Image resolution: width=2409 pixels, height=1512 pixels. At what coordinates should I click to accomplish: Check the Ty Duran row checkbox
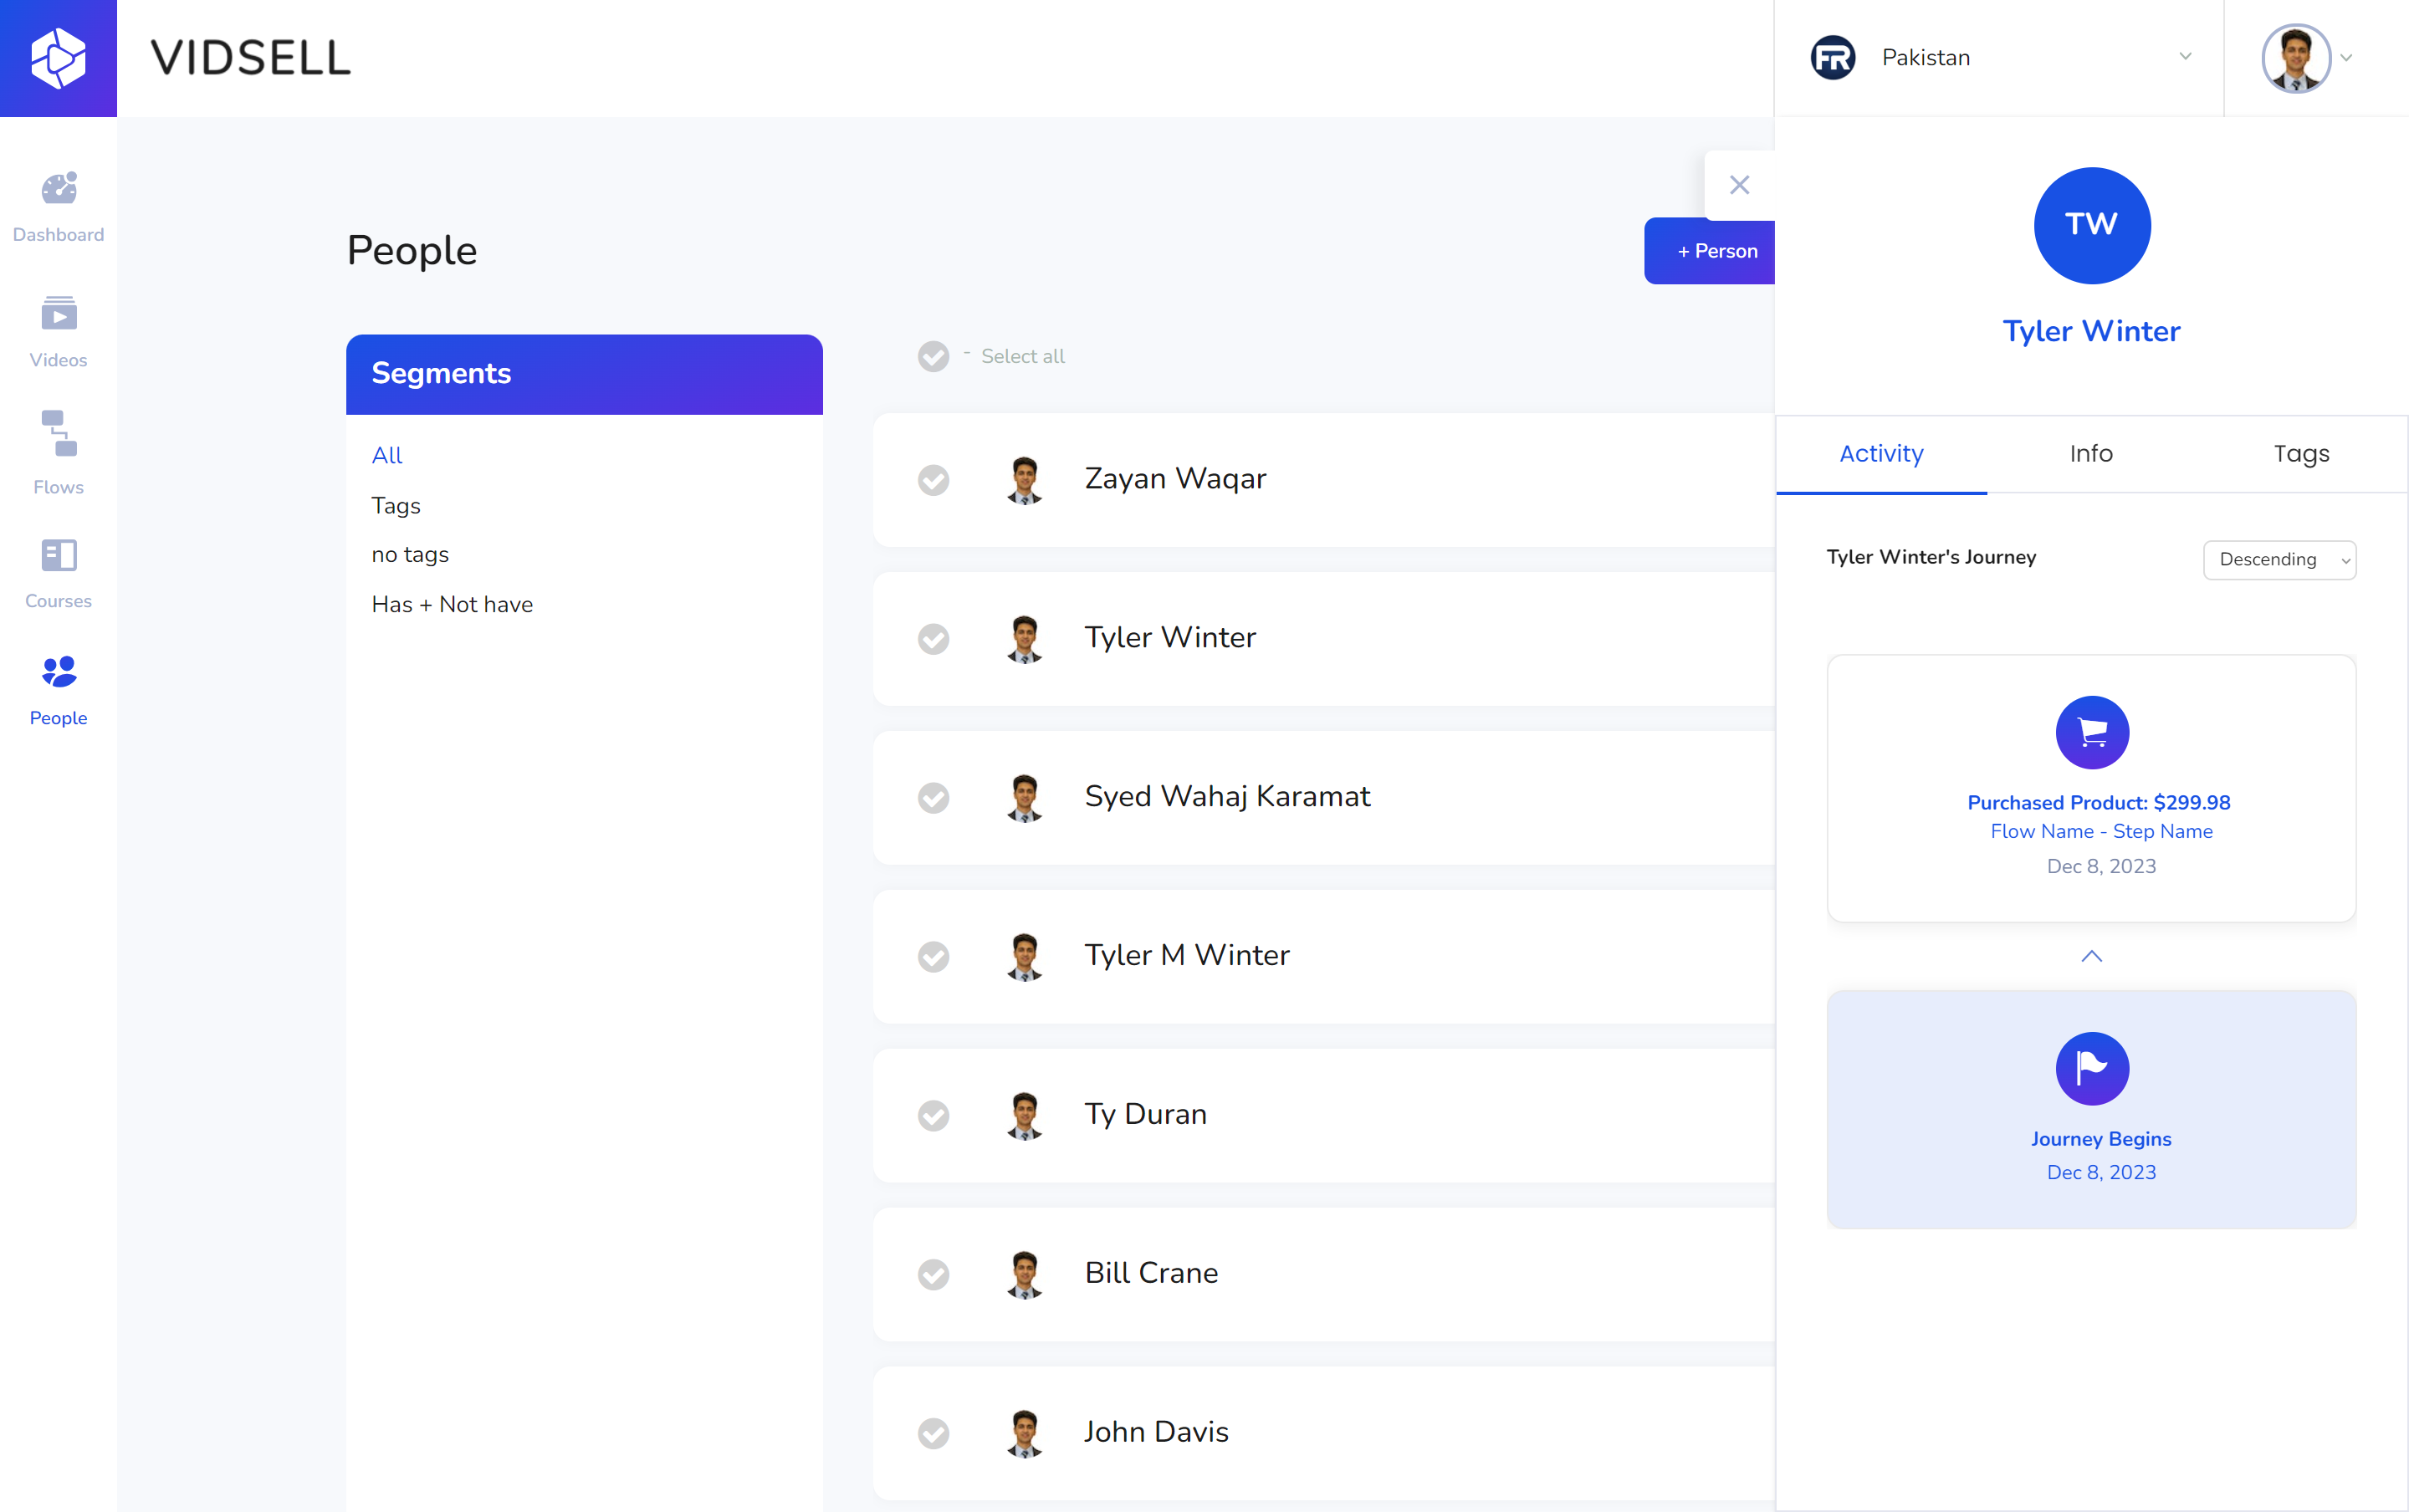[x=933, y=1116]
